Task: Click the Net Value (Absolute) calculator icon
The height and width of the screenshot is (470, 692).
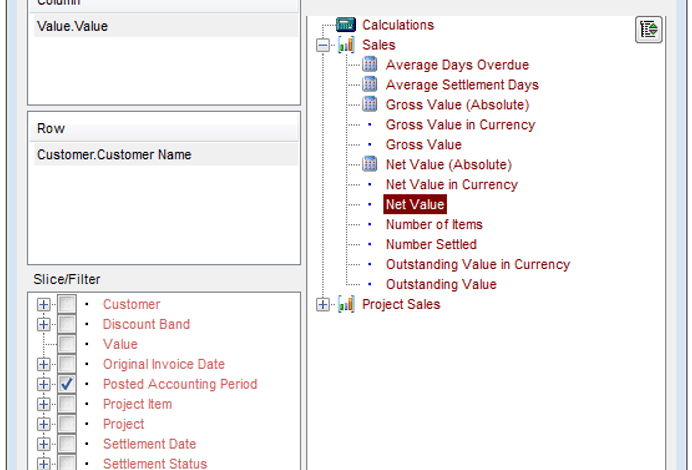Action: tap(370, 164)
